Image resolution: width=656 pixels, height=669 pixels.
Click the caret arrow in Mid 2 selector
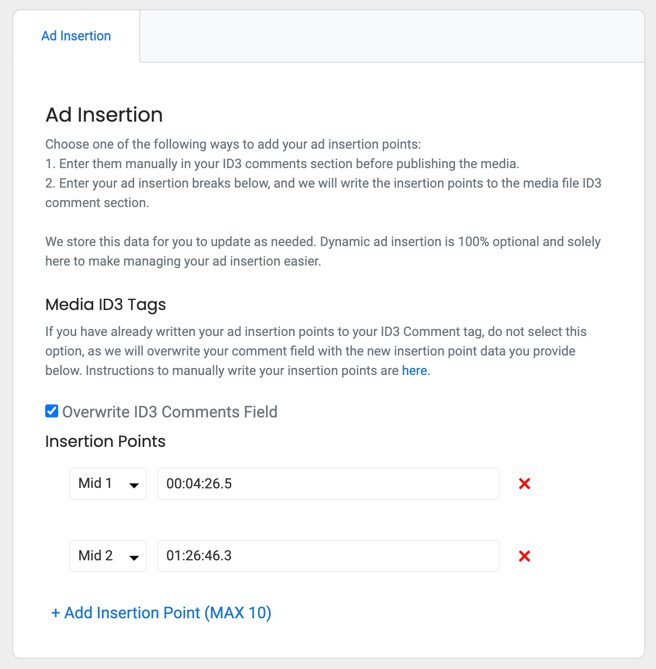pos(134,558)
